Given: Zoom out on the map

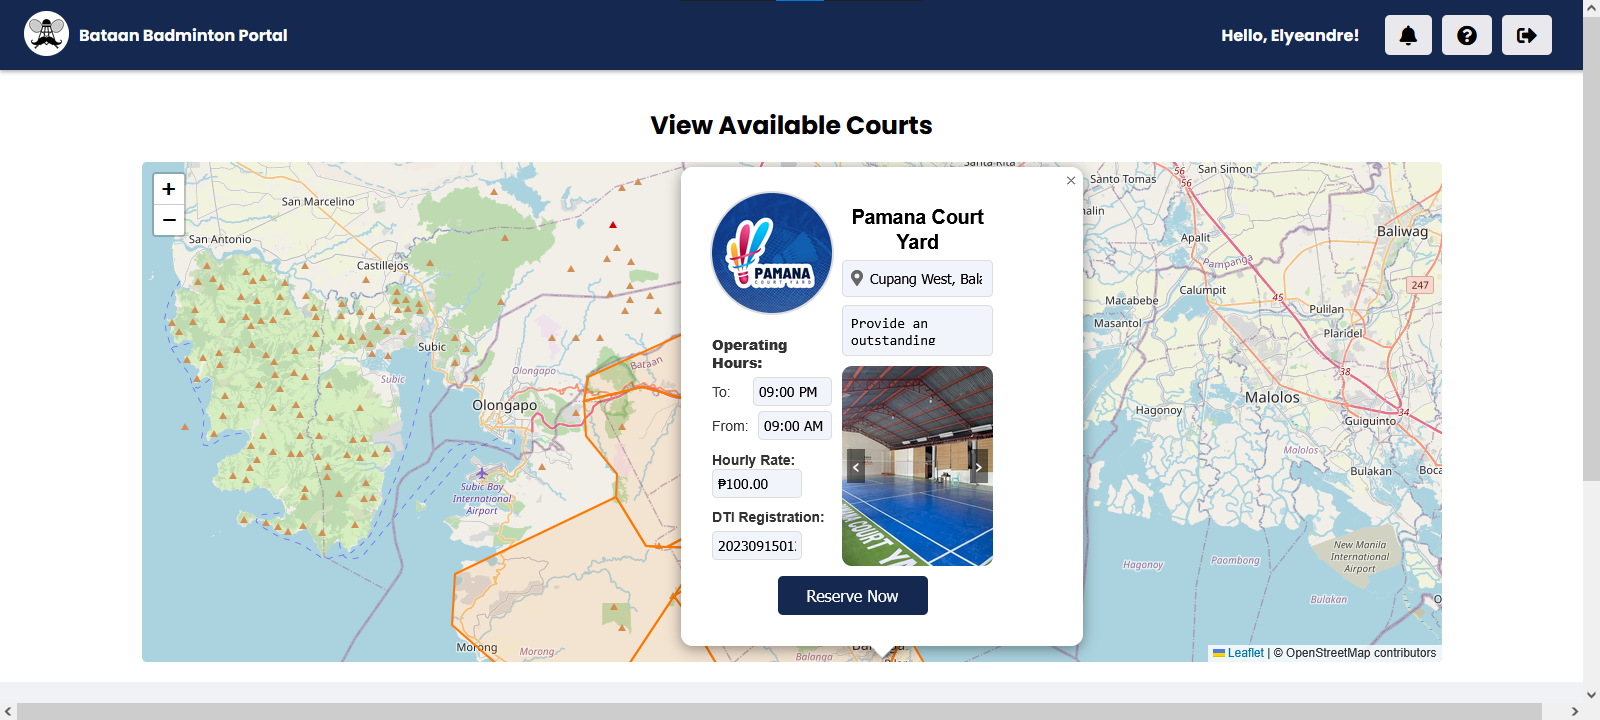Looking at the screenshot, I should click(169, 220).
